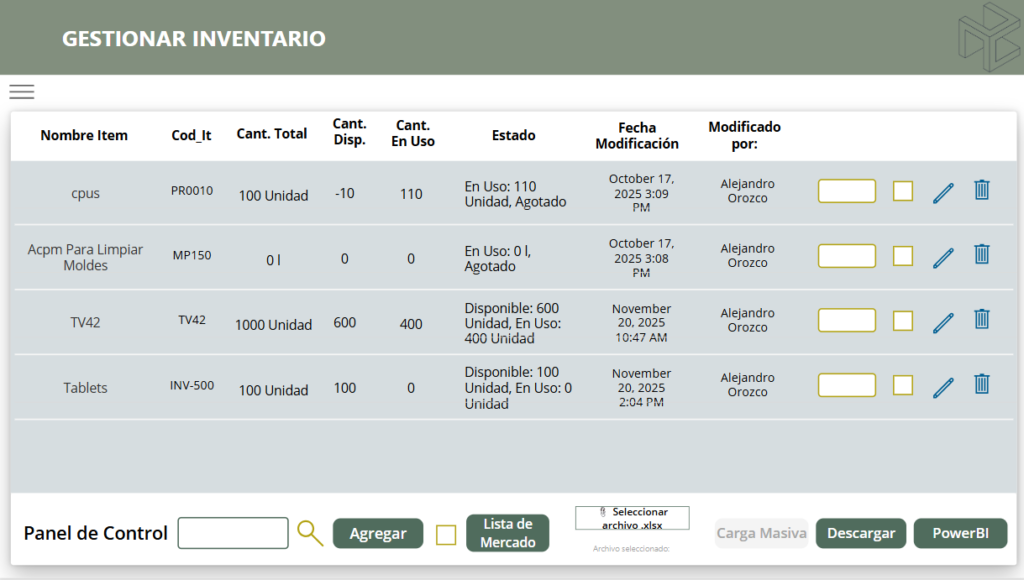Screen dimensions: 1024x580
Task: Select the TV42 row checkbox
Action: click(x=903, y=321)
